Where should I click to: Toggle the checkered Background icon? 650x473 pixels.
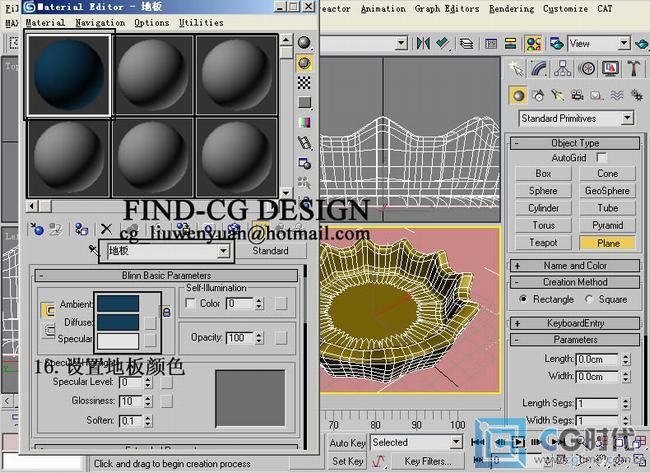304,82
